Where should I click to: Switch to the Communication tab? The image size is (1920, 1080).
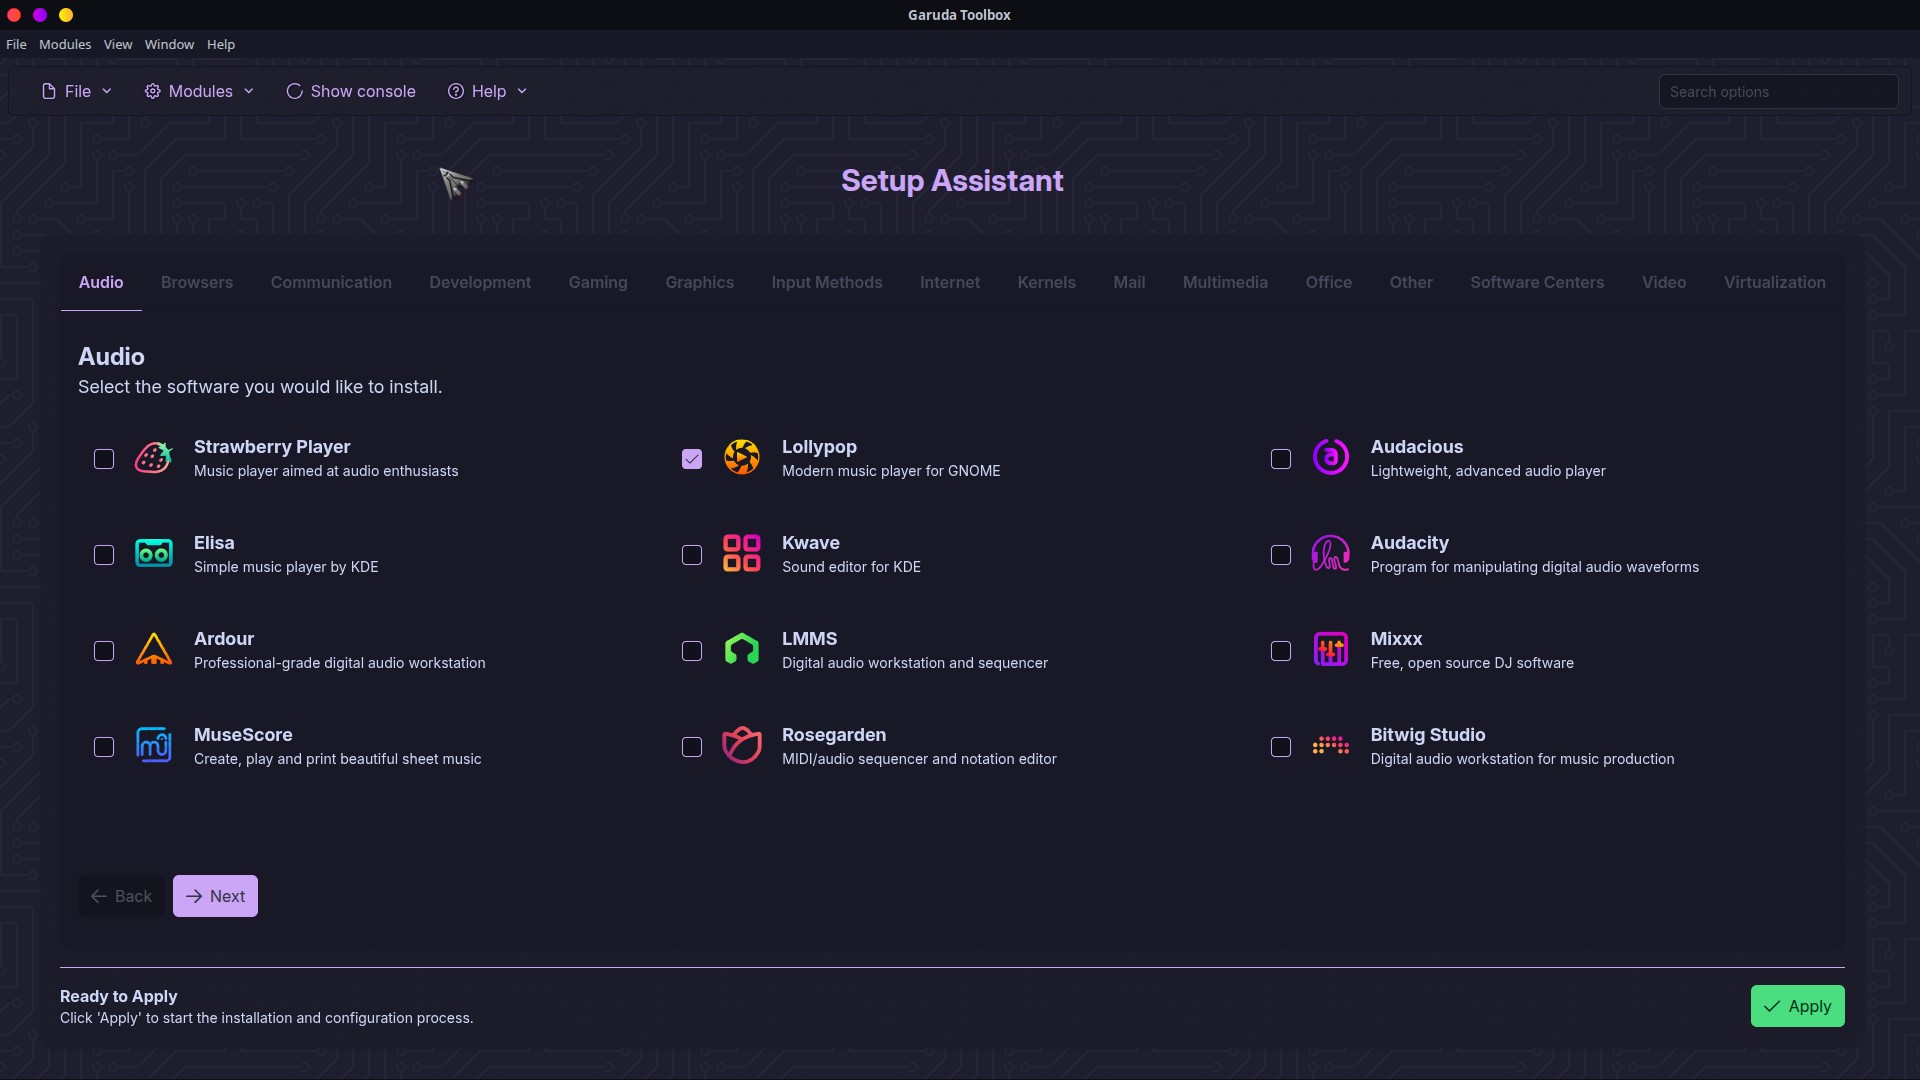tap(331, 283)
